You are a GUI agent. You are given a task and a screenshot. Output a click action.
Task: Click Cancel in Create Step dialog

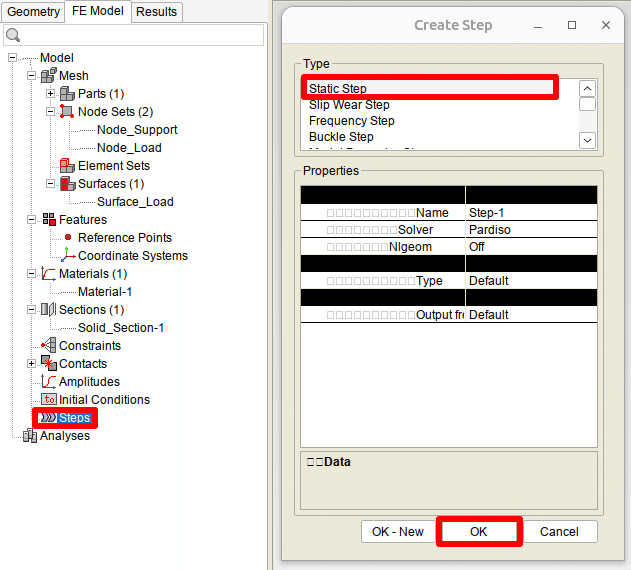(559, 531)
